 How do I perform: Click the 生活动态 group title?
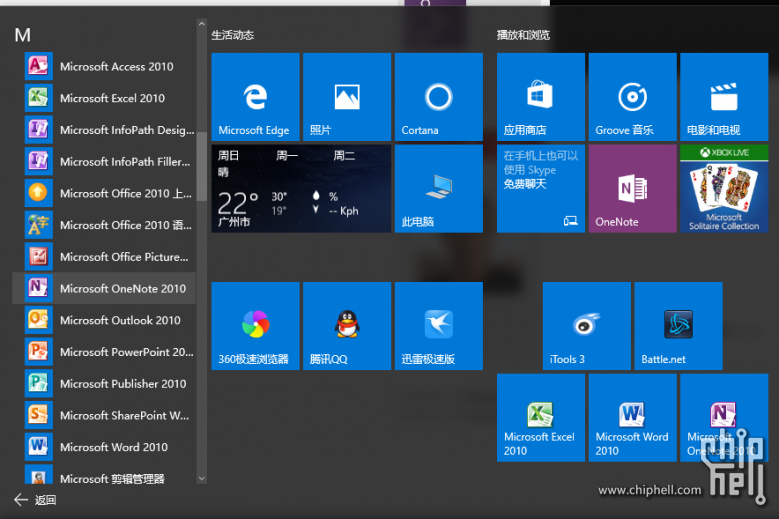233,35
